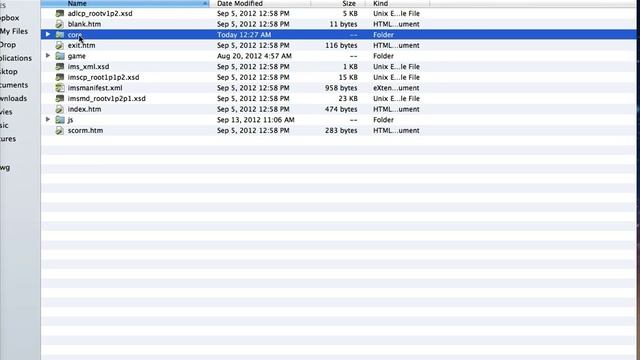Open Dropbox in the sidebar
640x360 pixels.
[9, 18]
